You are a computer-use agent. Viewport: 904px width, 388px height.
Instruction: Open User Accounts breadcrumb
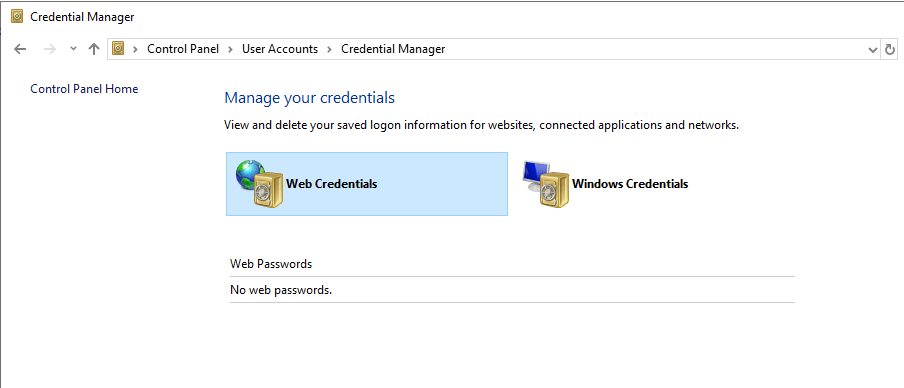[x=280, y=49]
